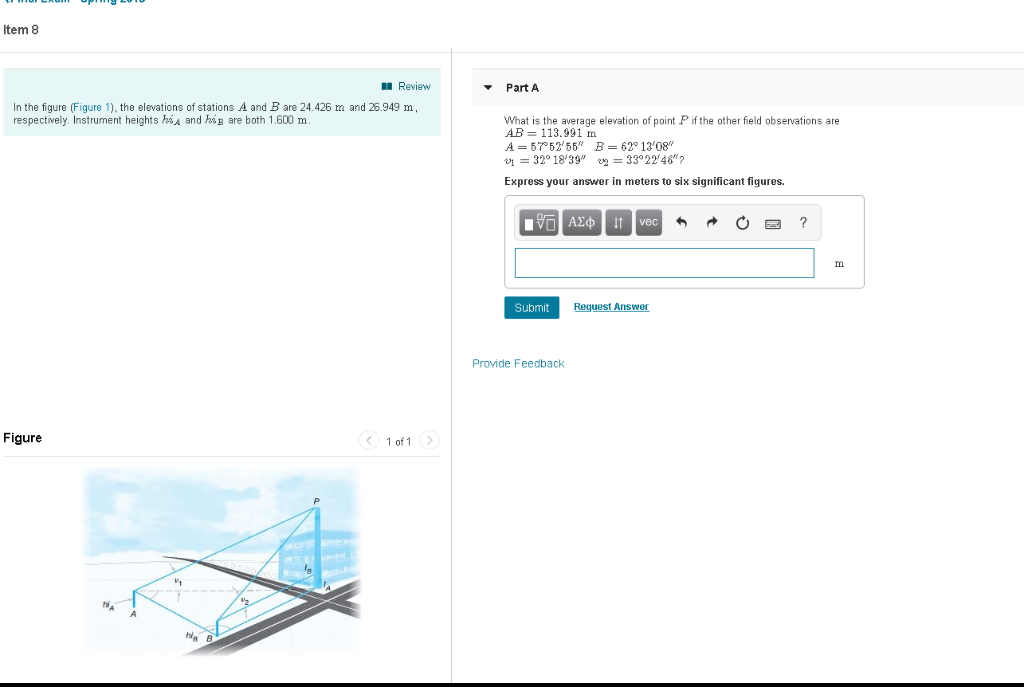
Task: Open the vec vector notation button
Action: (x=648, y=223)
